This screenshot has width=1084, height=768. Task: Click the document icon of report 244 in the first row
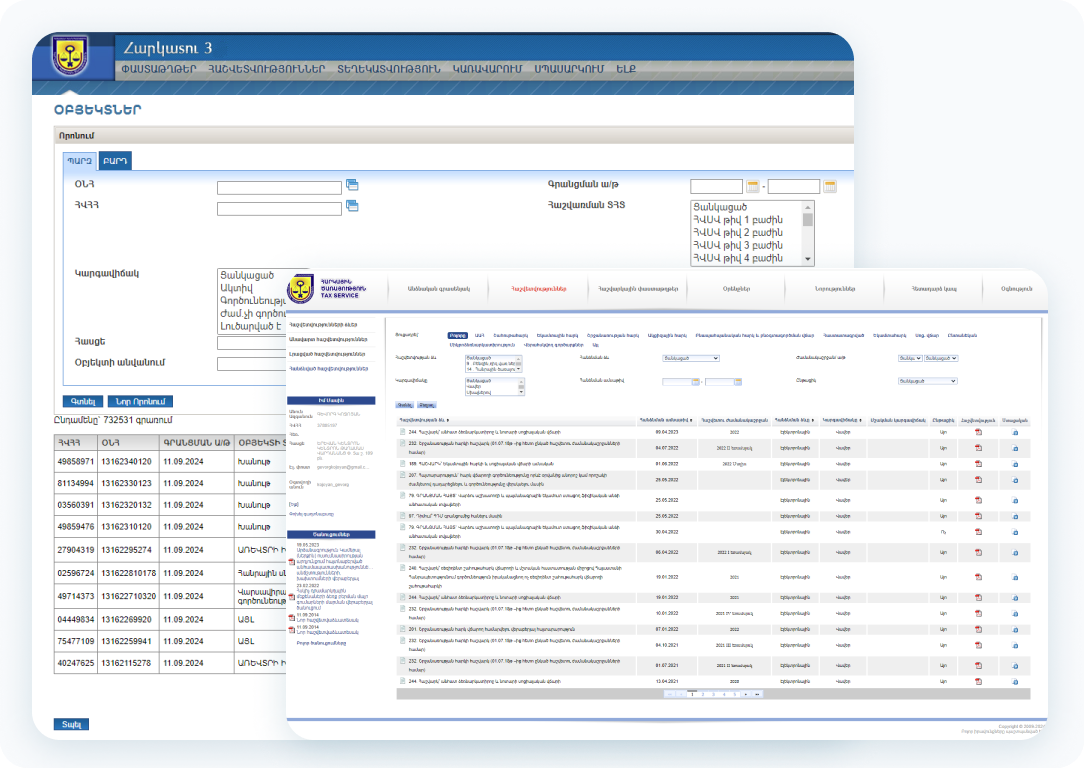pyautogui.click(x=403, y=432)
